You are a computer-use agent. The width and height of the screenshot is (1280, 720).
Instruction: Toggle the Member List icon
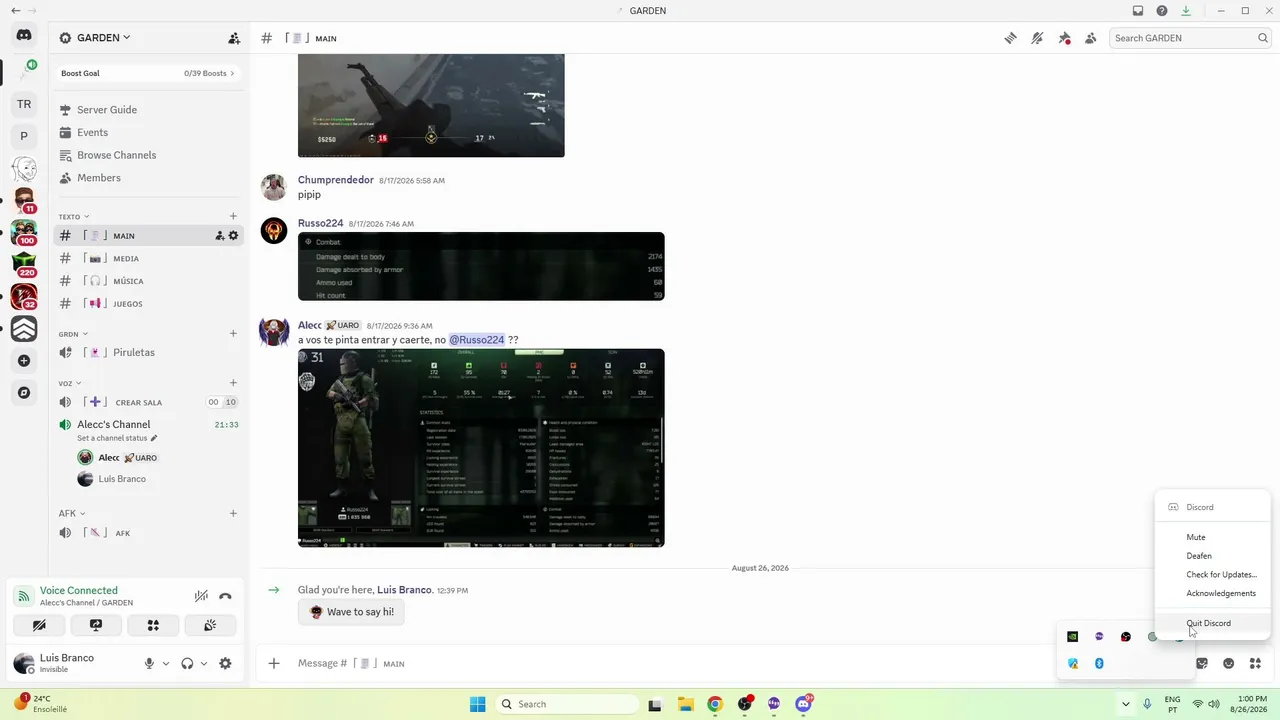point(1091,38)
